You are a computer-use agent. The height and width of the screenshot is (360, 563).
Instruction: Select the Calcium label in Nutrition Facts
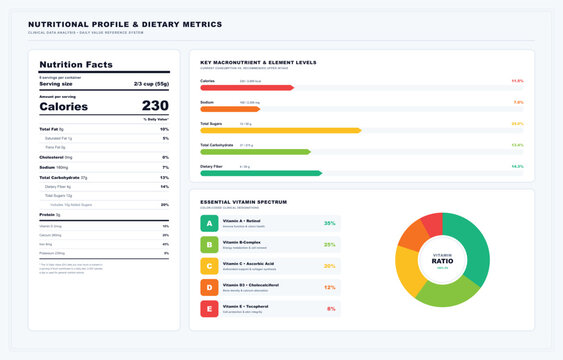pyautogui.click(x=50, y=235)
